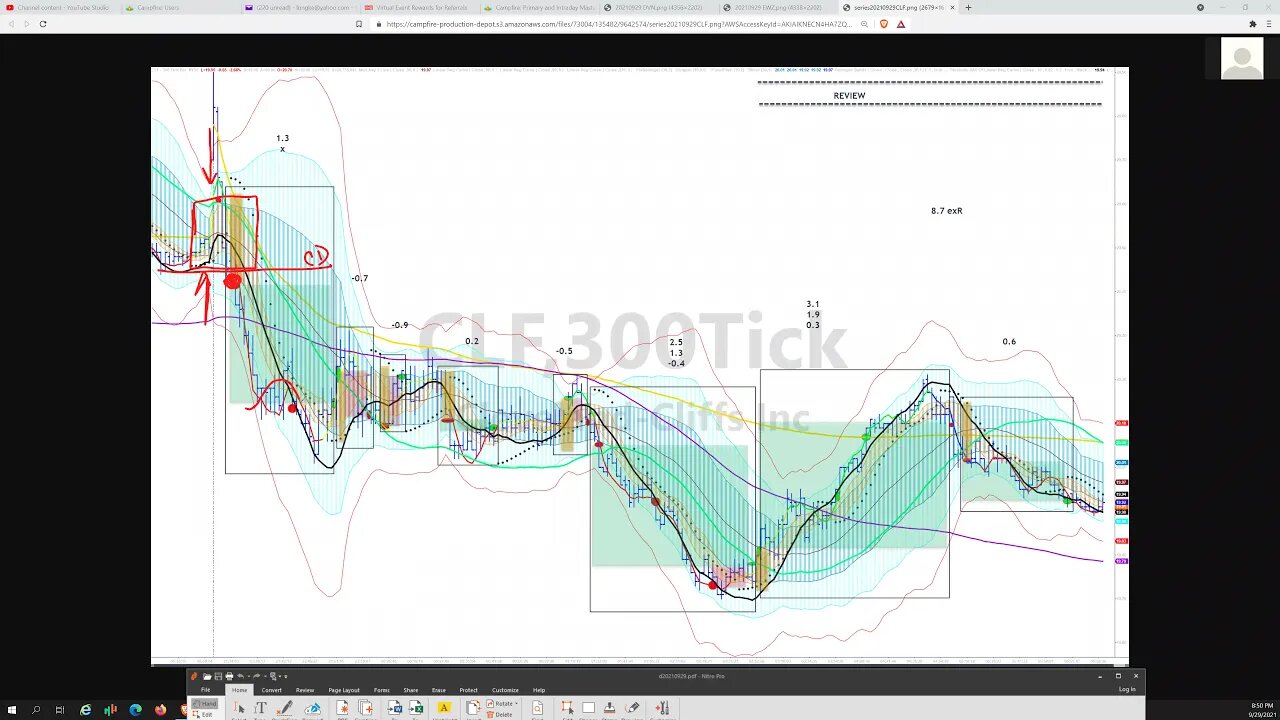
Task: Activate the Type text tool
Action: tap(260, 708)
